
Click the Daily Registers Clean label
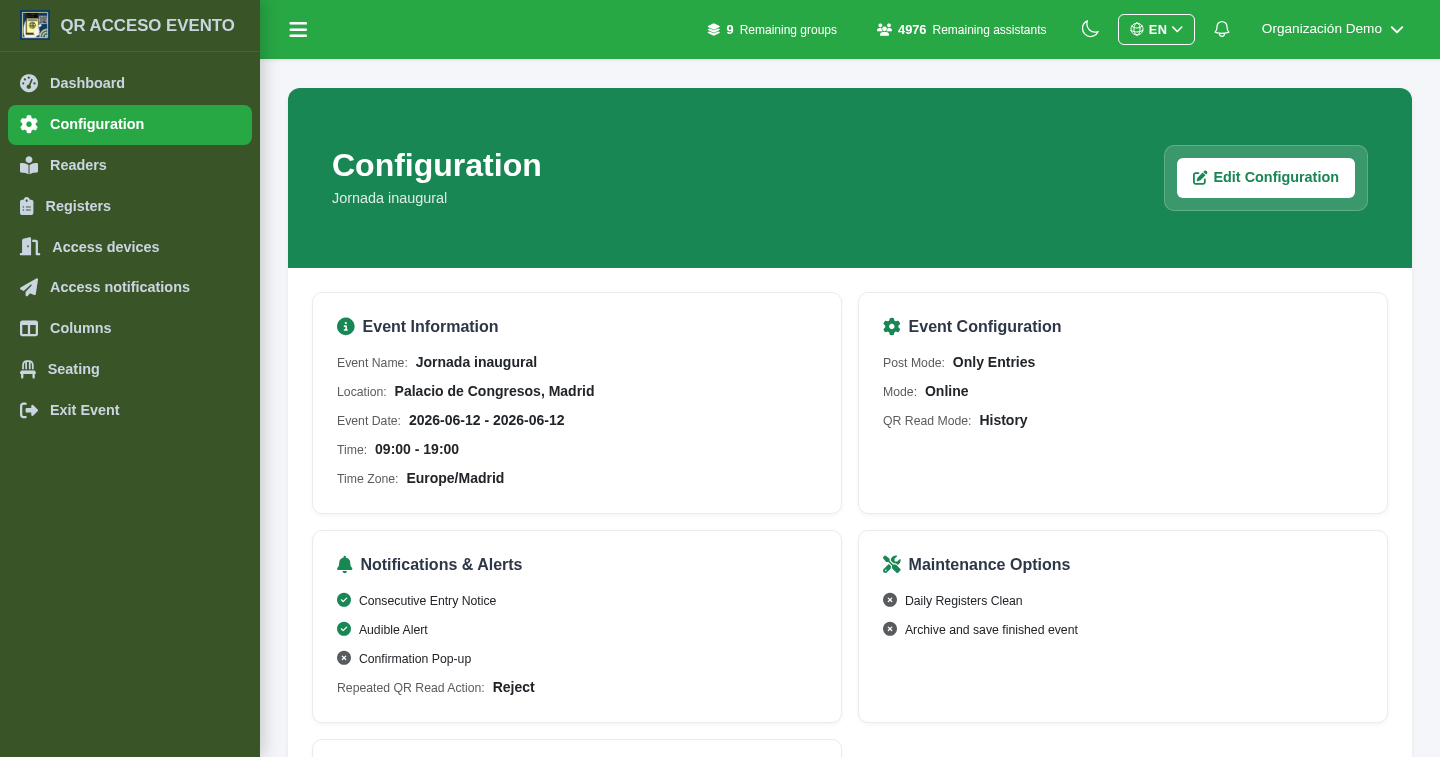[963, 601]
